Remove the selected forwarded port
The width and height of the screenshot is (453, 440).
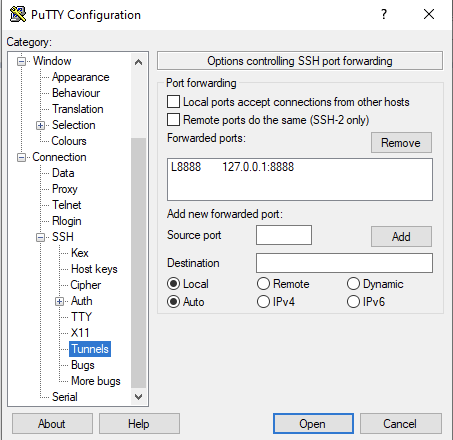click(x=401, y=143)
